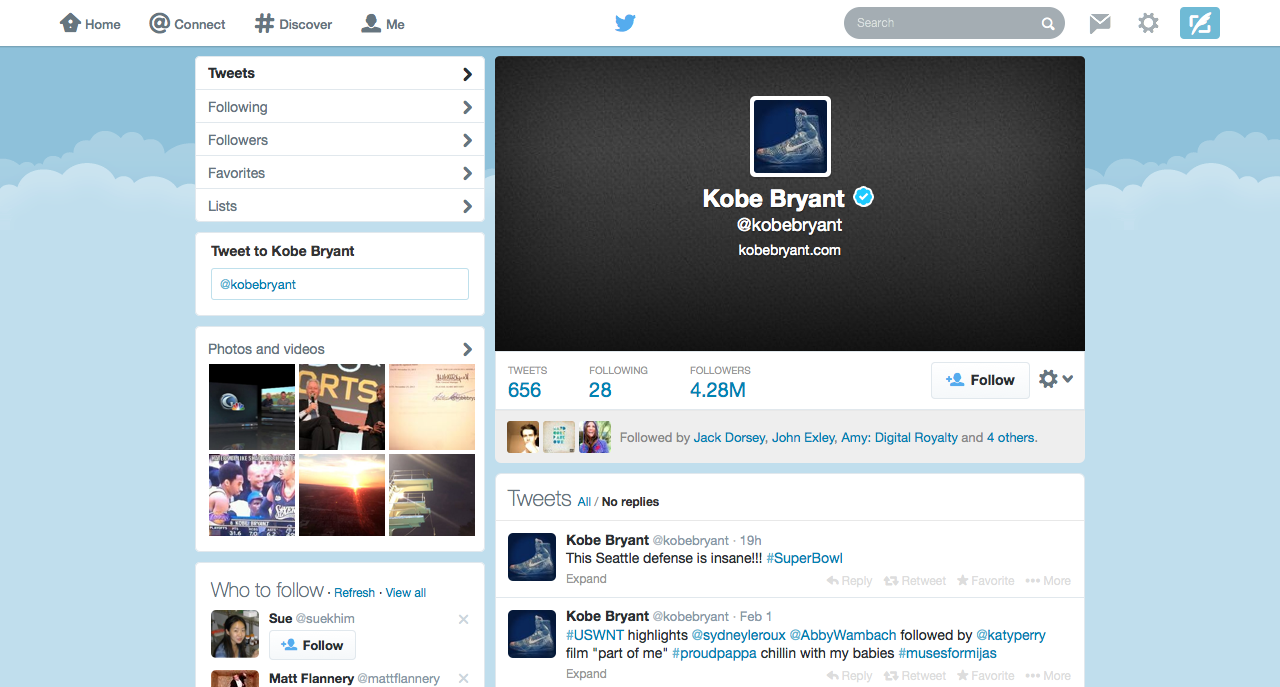
Task: Open the #musesformijas hashtag
Action: point(947,653)
